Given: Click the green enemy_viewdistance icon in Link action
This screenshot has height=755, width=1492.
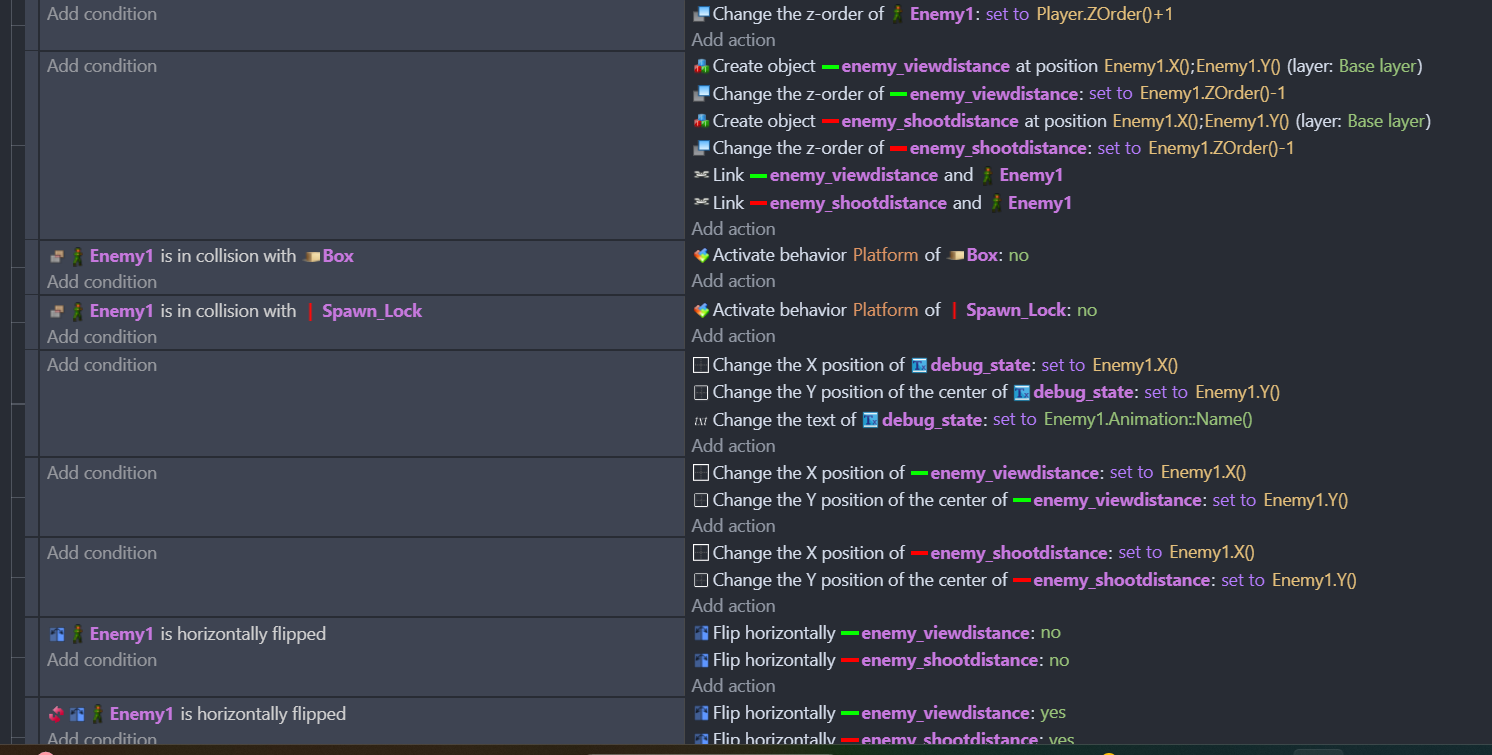Looking at the screenshot, I should tap(758, 176).
